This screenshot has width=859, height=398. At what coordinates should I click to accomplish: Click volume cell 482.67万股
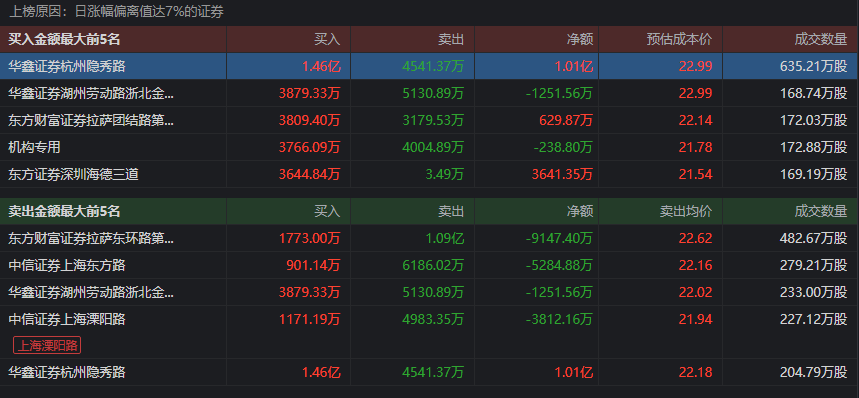point(814,238)
